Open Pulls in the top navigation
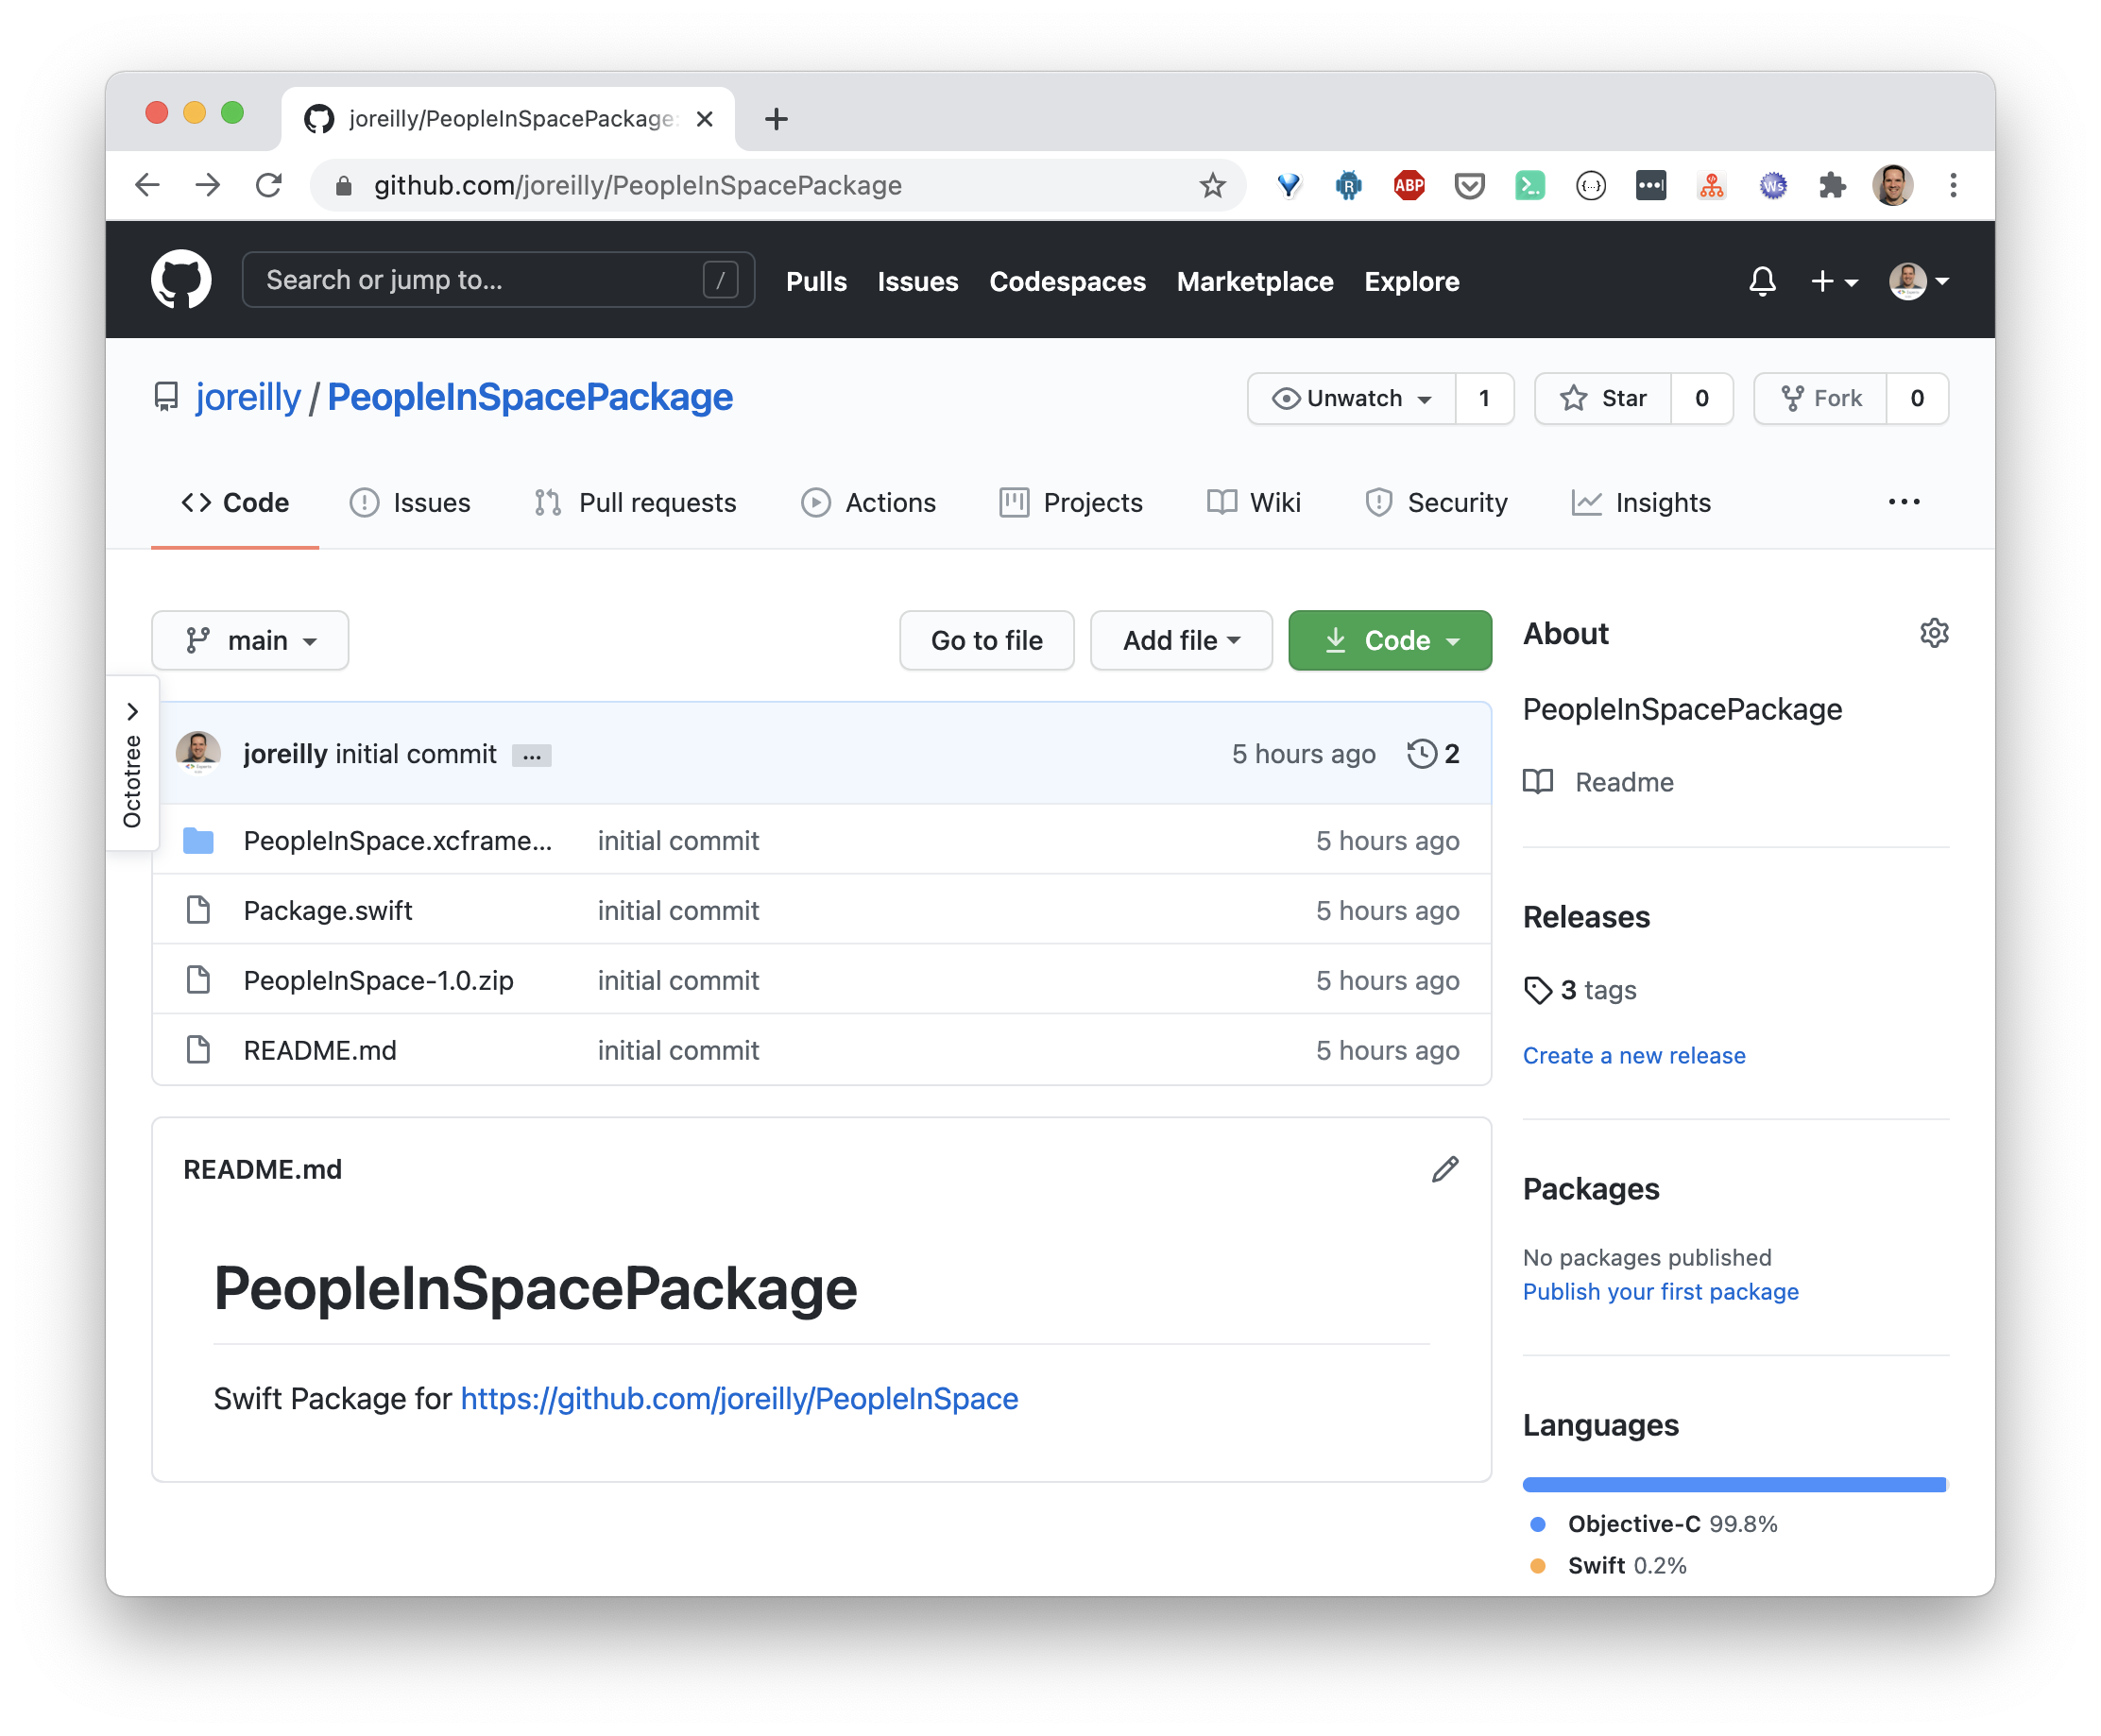This screenshot has height=1736, width=2101. (x=816, y=282)
